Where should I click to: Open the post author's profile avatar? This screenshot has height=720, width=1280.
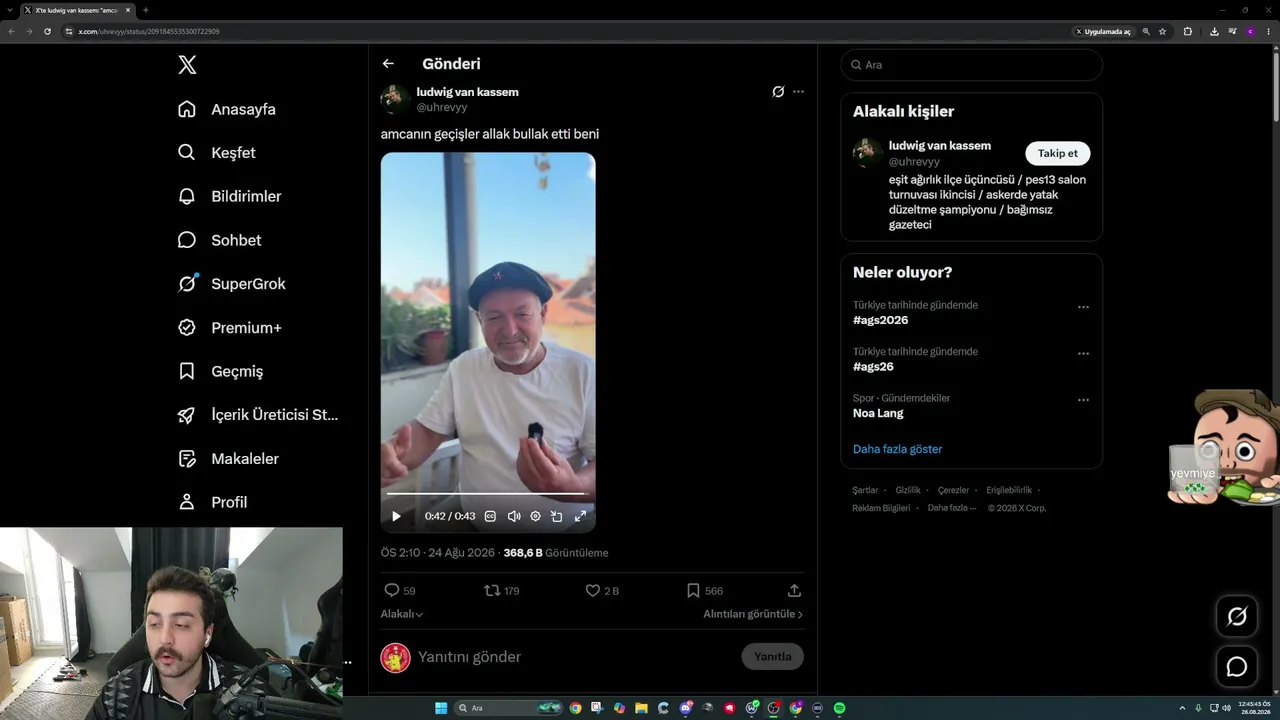(395, 99)
